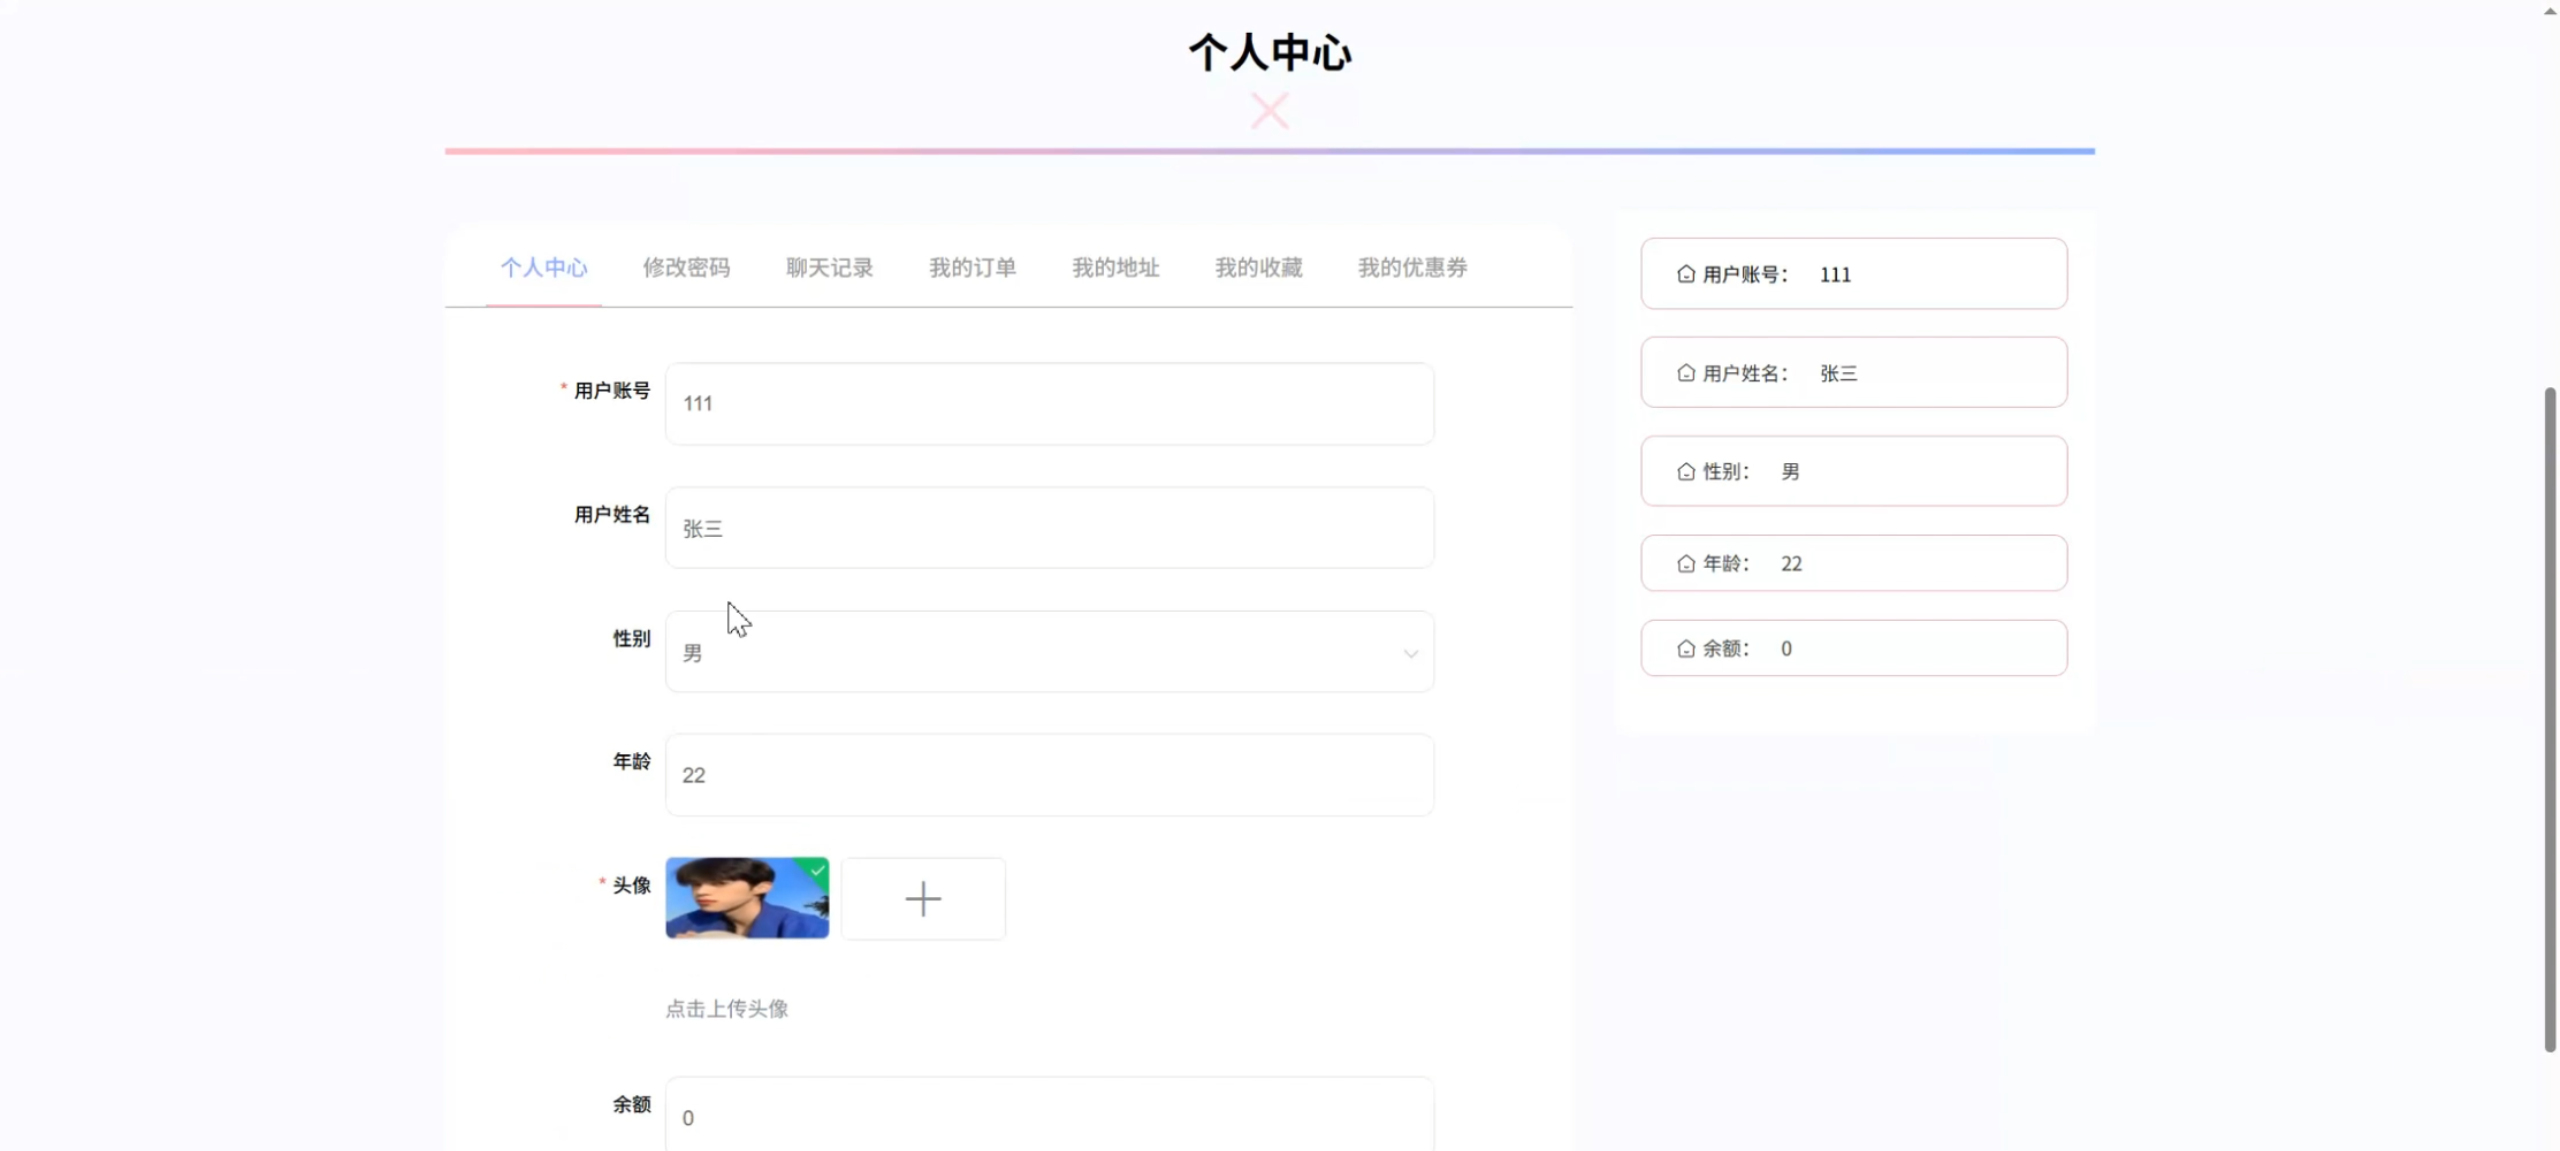Click the 22 value in summary card

(x=1791, y=564)
